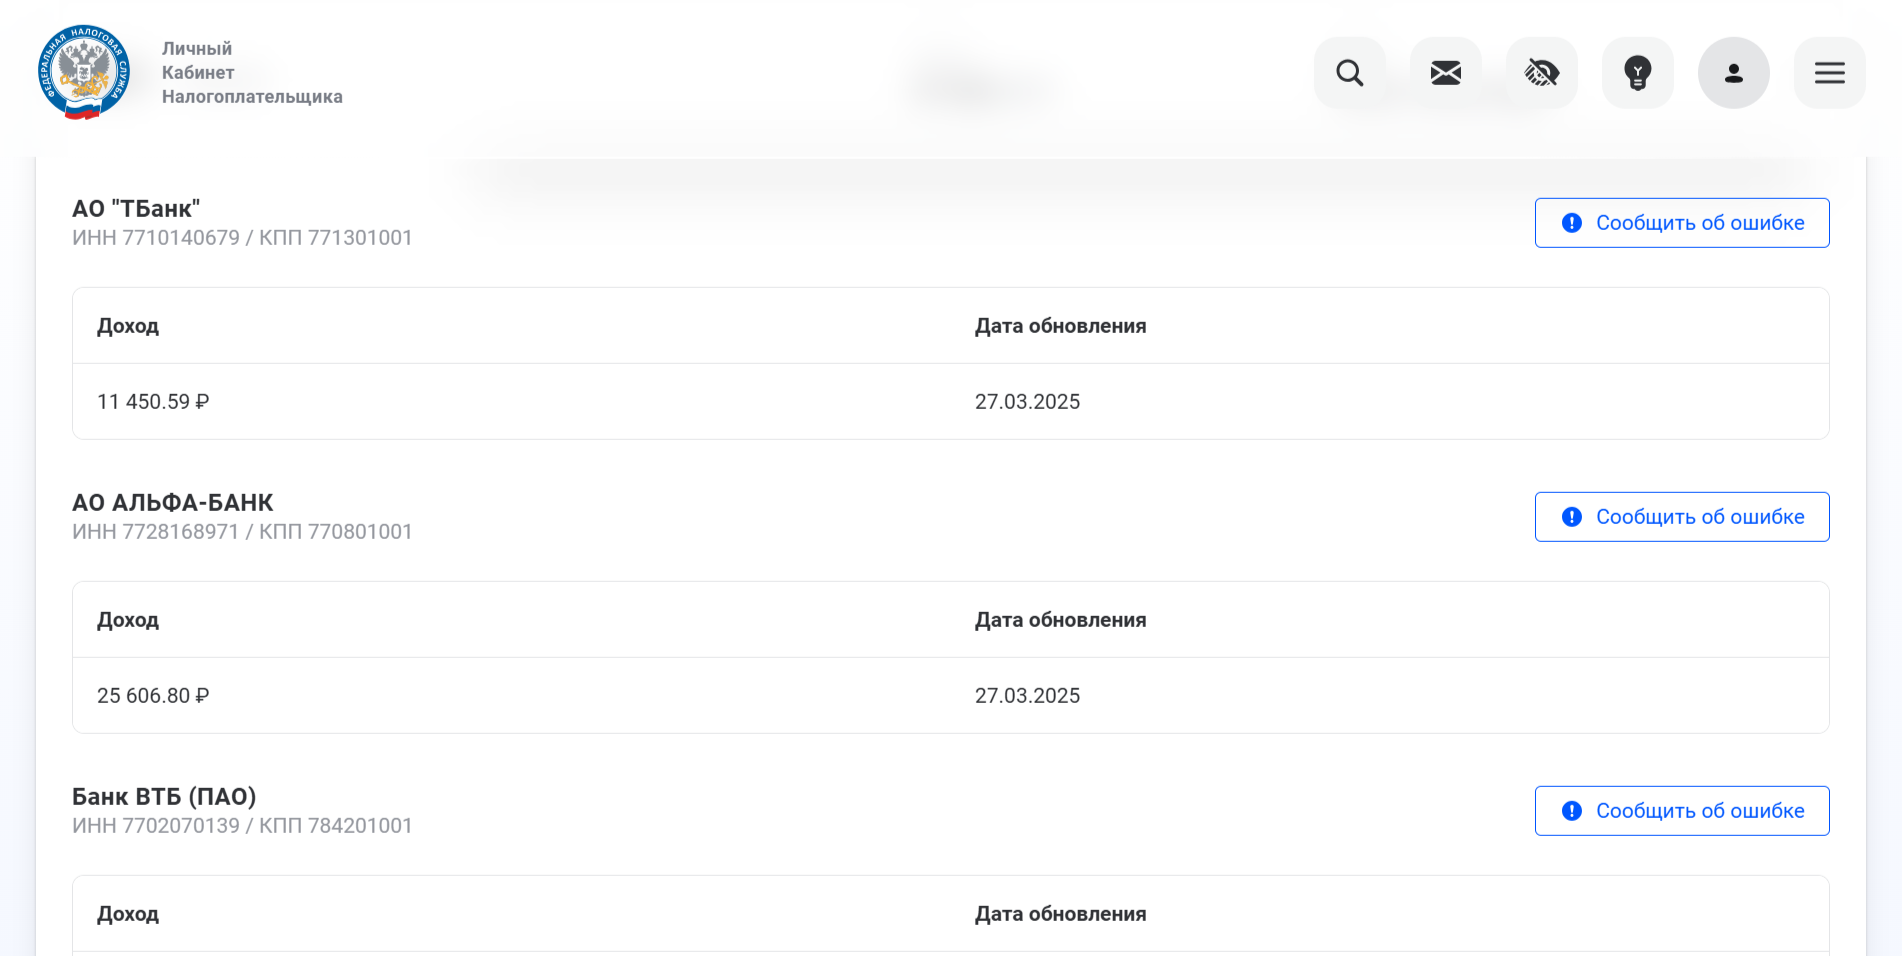This screenshot has width=1903, height=956.
Task: Select income value 25 606.80 ₽
Action: coord(153,696)
